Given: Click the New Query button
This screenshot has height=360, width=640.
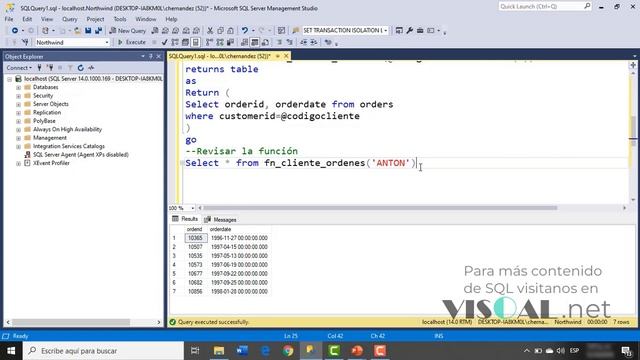Looking at the screenshot, I should point(128,31).
